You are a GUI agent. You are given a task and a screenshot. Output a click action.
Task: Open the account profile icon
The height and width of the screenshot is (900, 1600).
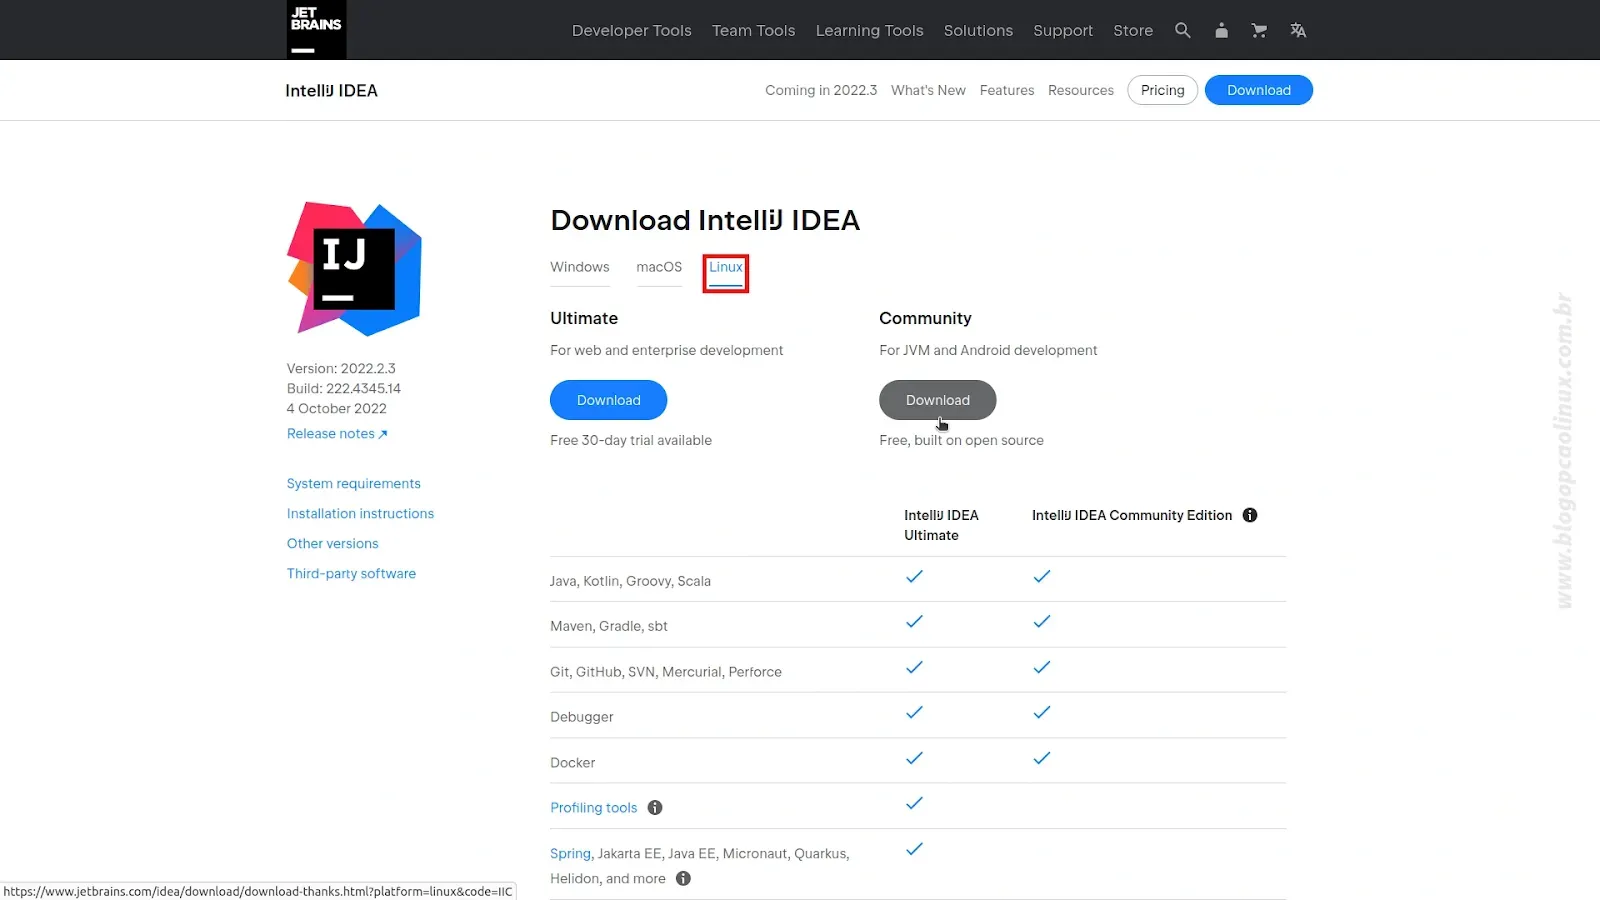1221,30
